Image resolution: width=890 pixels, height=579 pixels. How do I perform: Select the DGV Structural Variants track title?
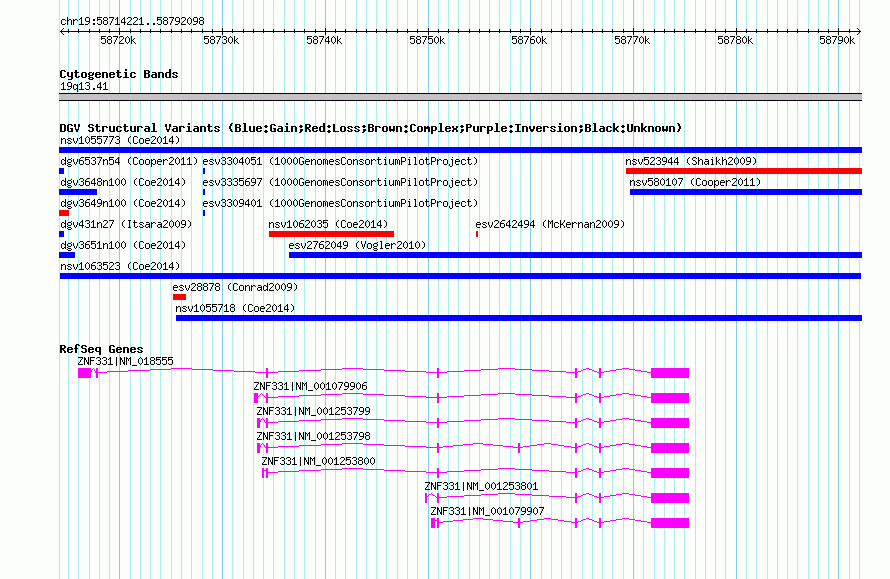(x=370, y=128)
